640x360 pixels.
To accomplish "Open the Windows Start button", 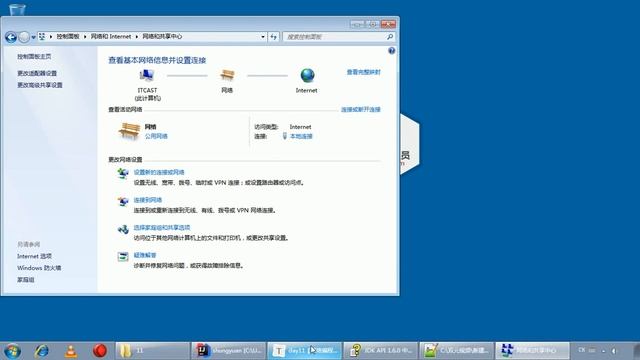I will point(12,351).
